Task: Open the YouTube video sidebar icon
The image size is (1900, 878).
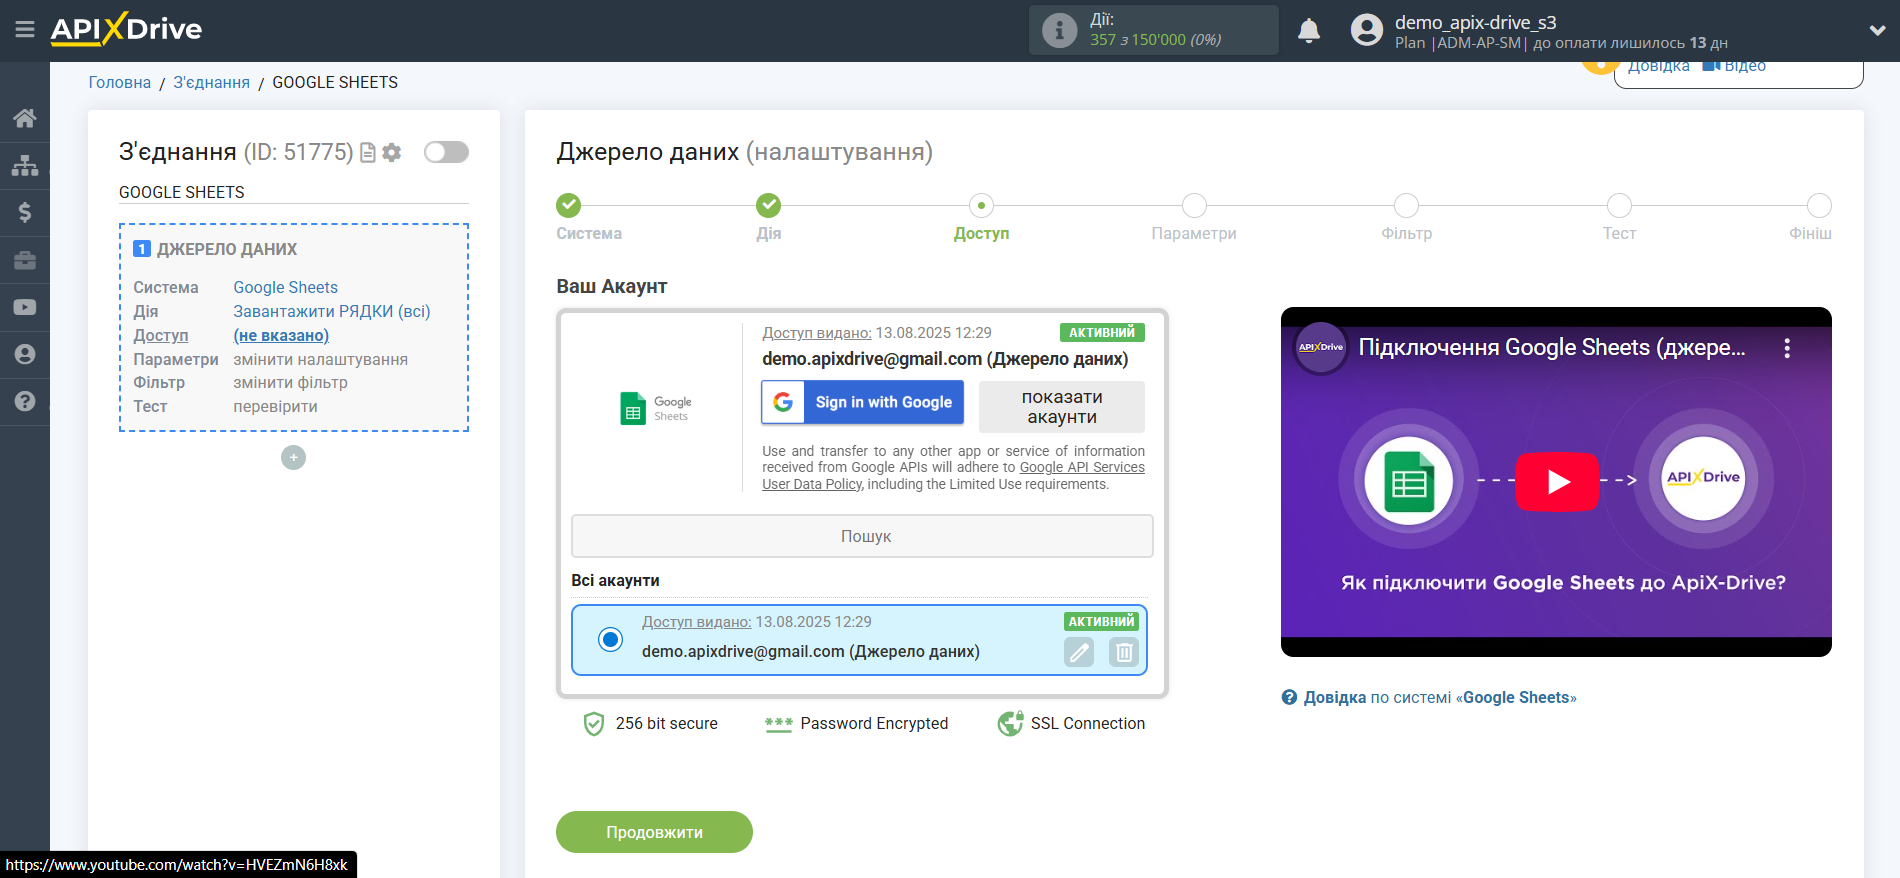Action: click(x=25, y=307)
